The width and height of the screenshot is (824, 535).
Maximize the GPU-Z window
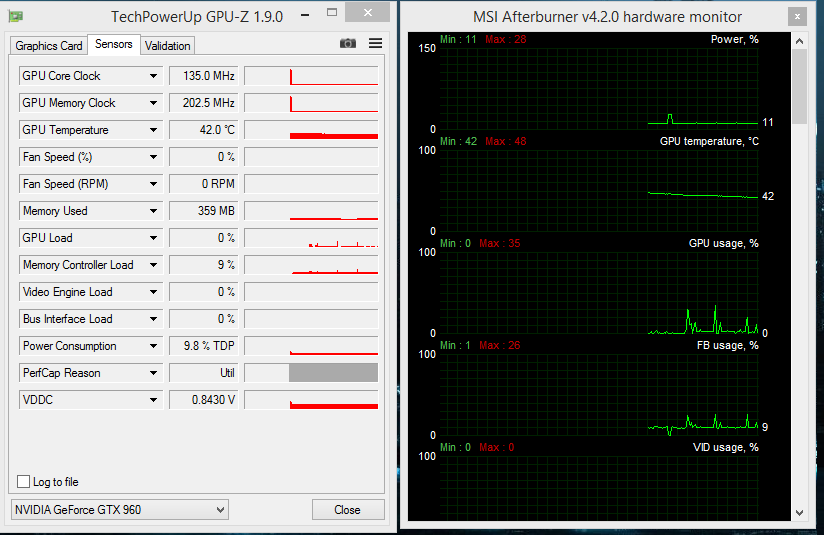332,13
